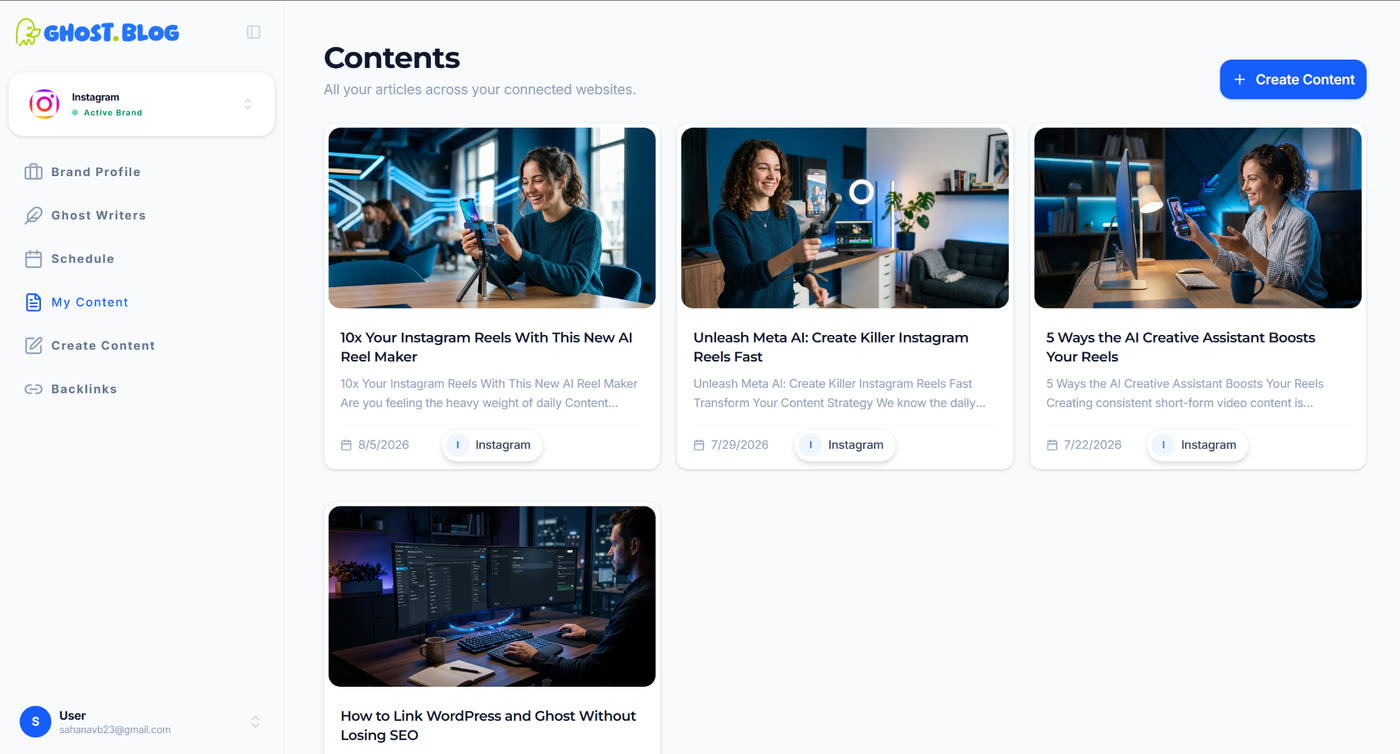This screenshot has height=754, width=1400.
Task: Open 'How to Link WordPress and Ghost' title
Action: pos(488,725)
